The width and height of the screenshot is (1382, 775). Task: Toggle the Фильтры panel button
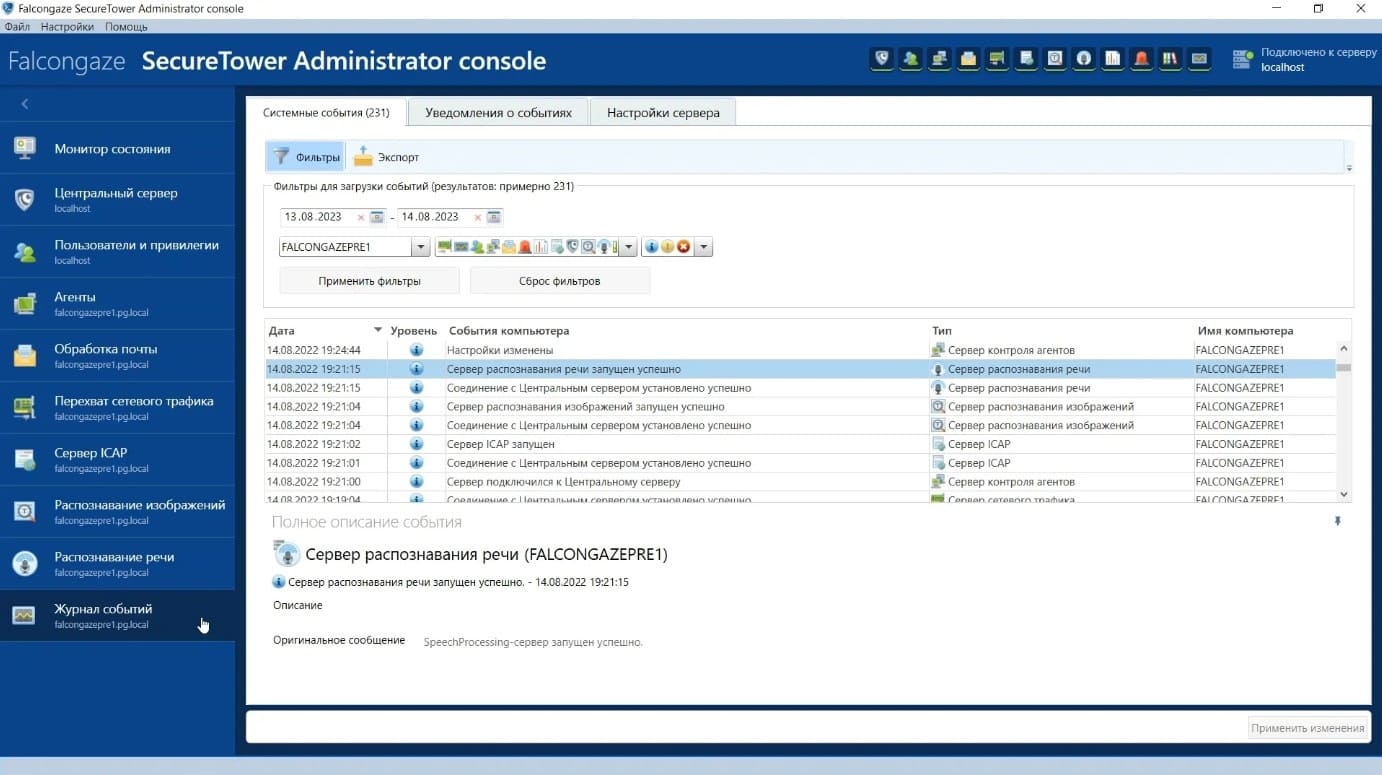[306, 157]
